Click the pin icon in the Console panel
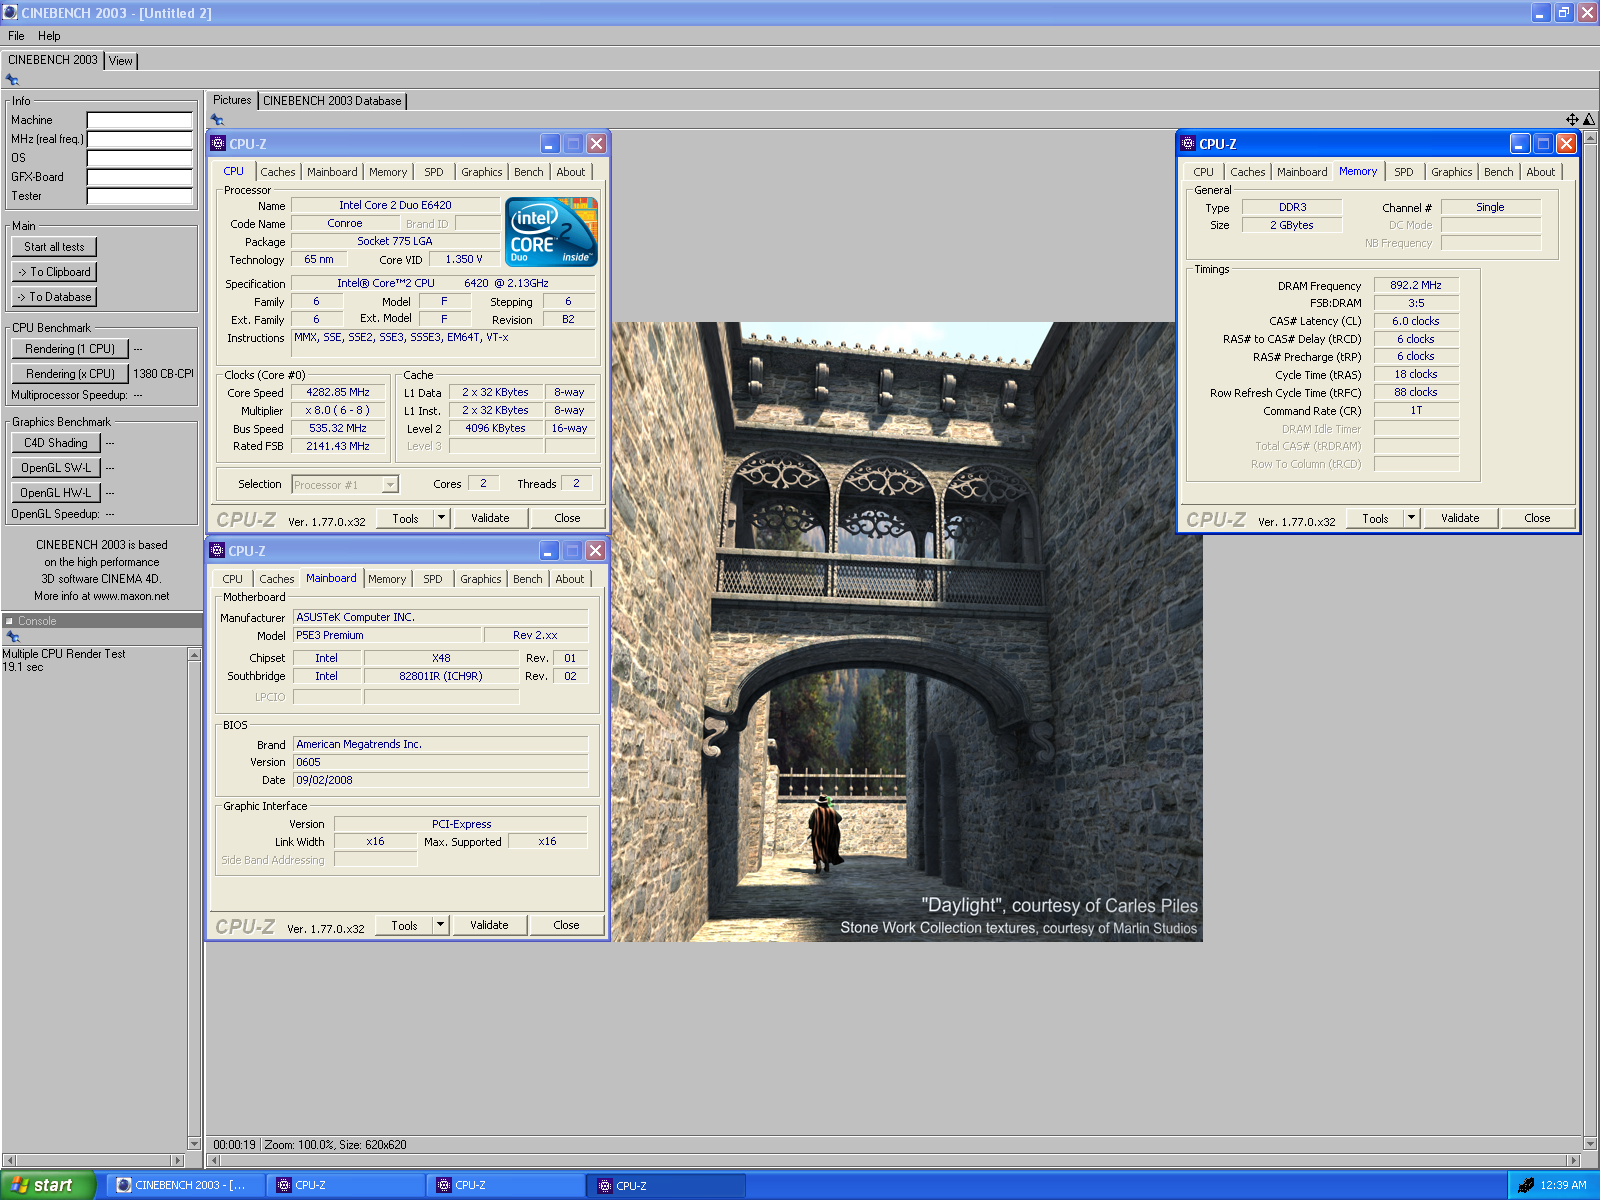The image size is (1600, 1200). (12, 637)
